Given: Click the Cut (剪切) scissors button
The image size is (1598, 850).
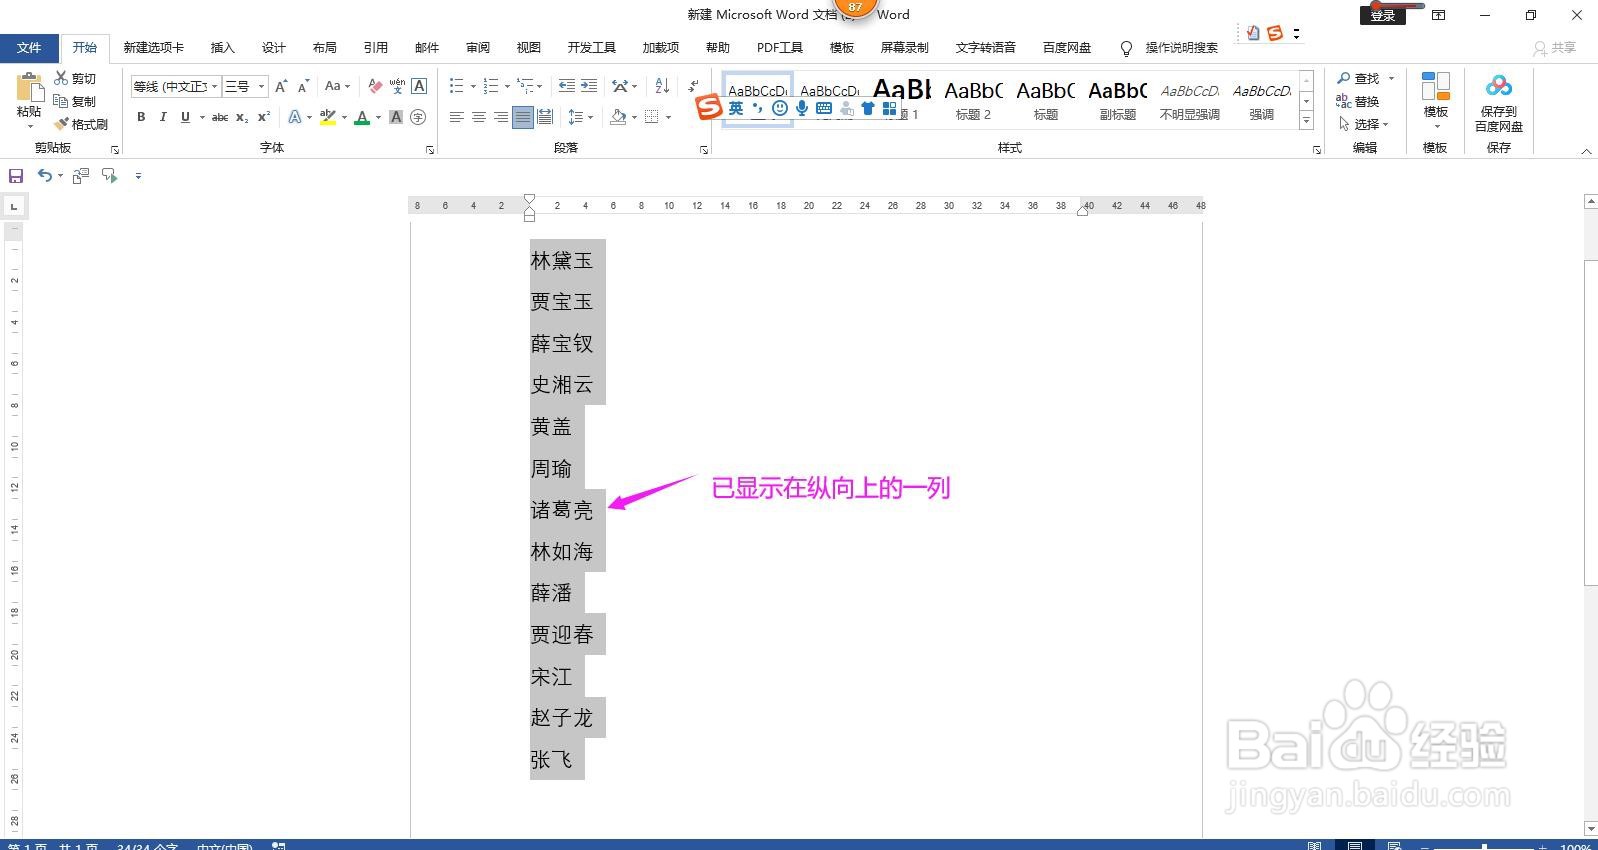Looking at the screenshot, I should tap(76, 78).
